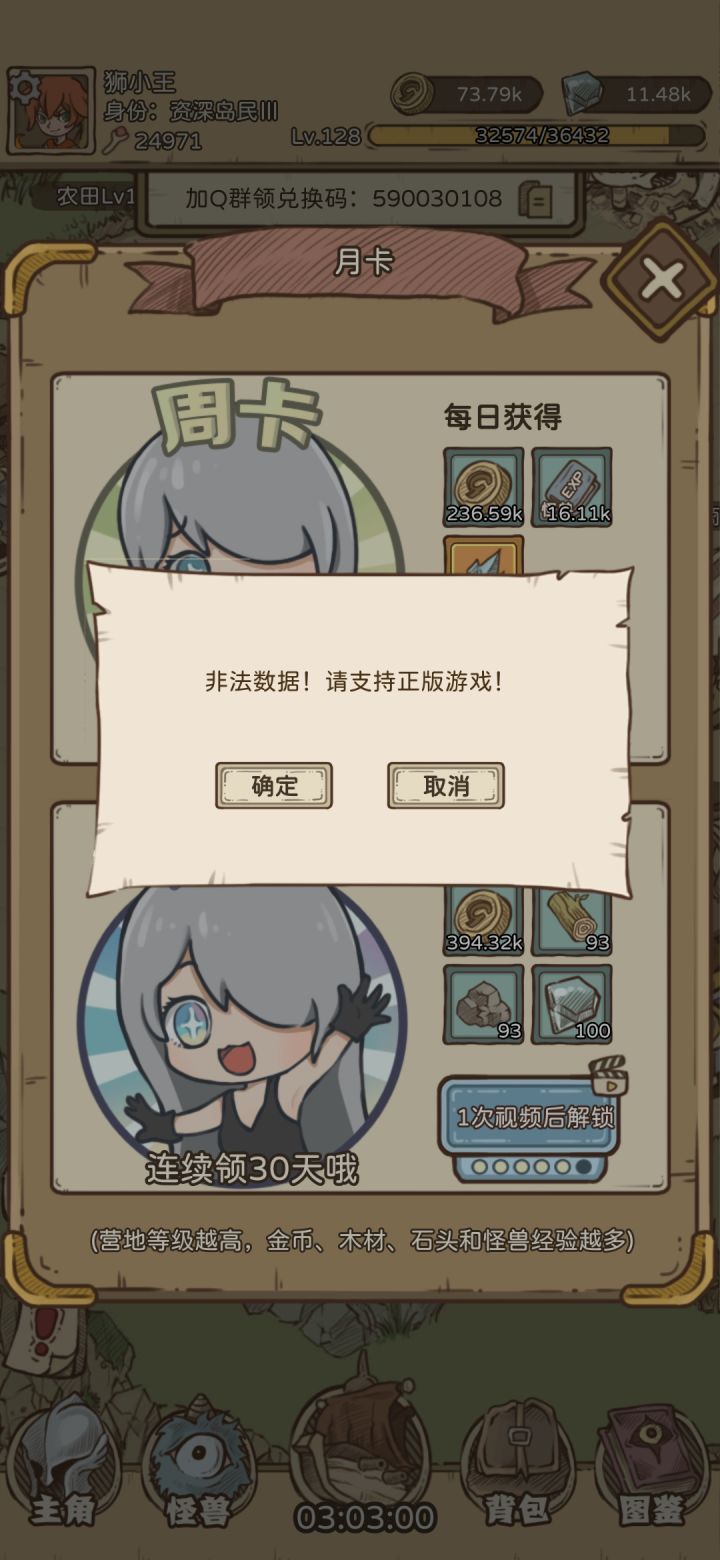Close the 月卡 panel with X

[661, 281]
